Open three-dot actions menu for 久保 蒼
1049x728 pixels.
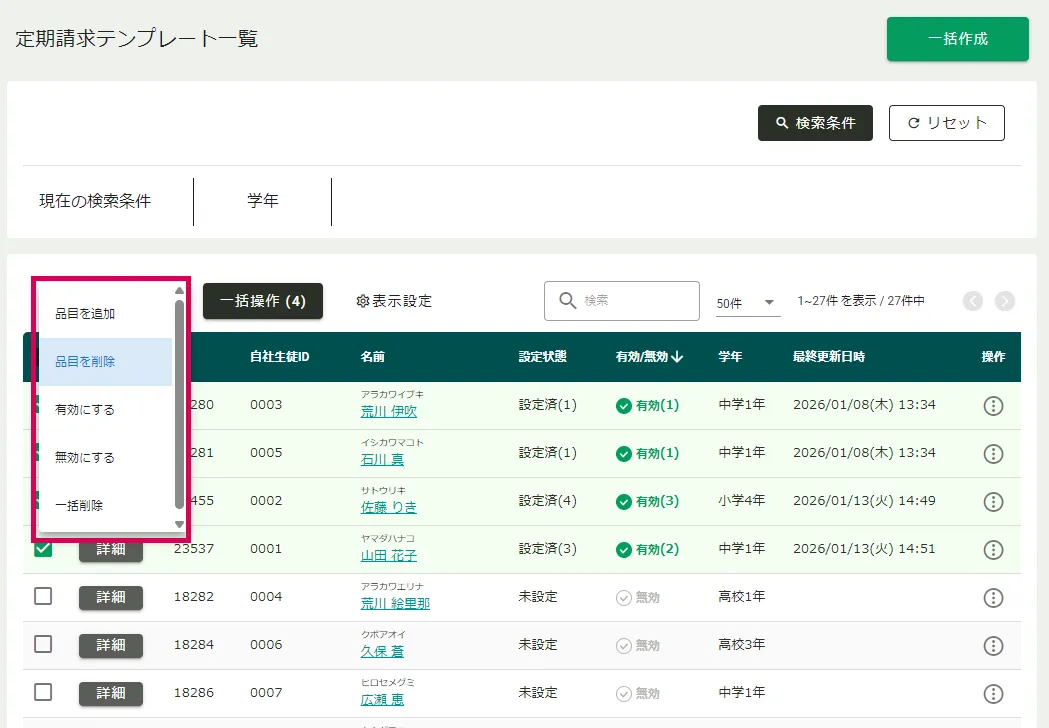993,646
